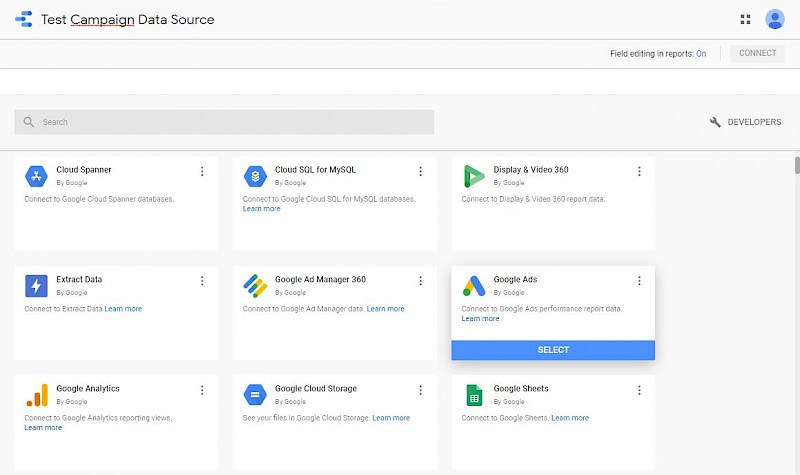This screenshot has height=475, width=800.
Task: Click the Google Ad Manager 360 icon
Action: click(255, 286)
